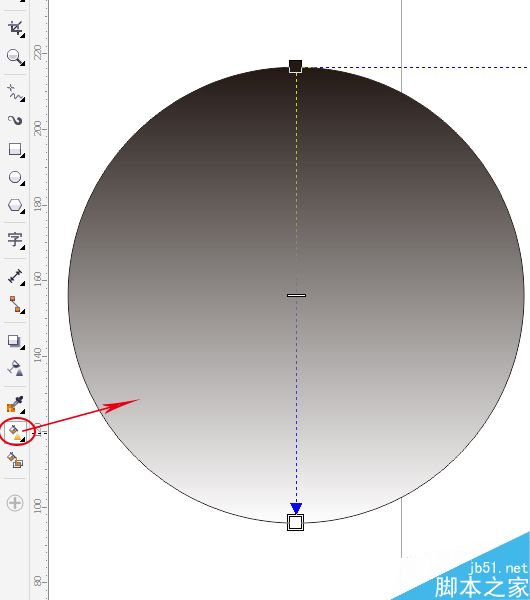The height and width of the screenshot is (600, 530).
Task: Select the white end gradient color node
Action: pyautogui.click(x=295, y=522)
